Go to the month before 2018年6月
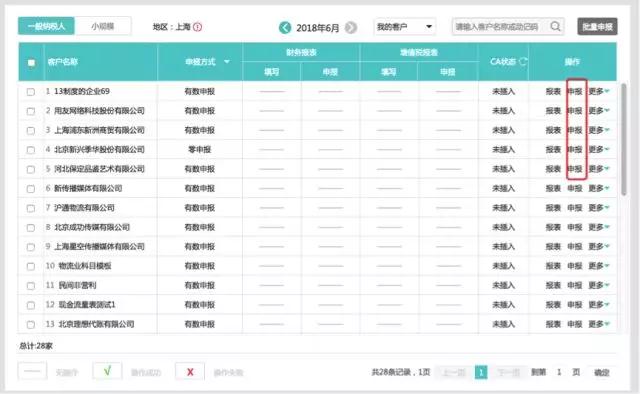This screenshot has width=640, height=394. [x=285, y=27]
